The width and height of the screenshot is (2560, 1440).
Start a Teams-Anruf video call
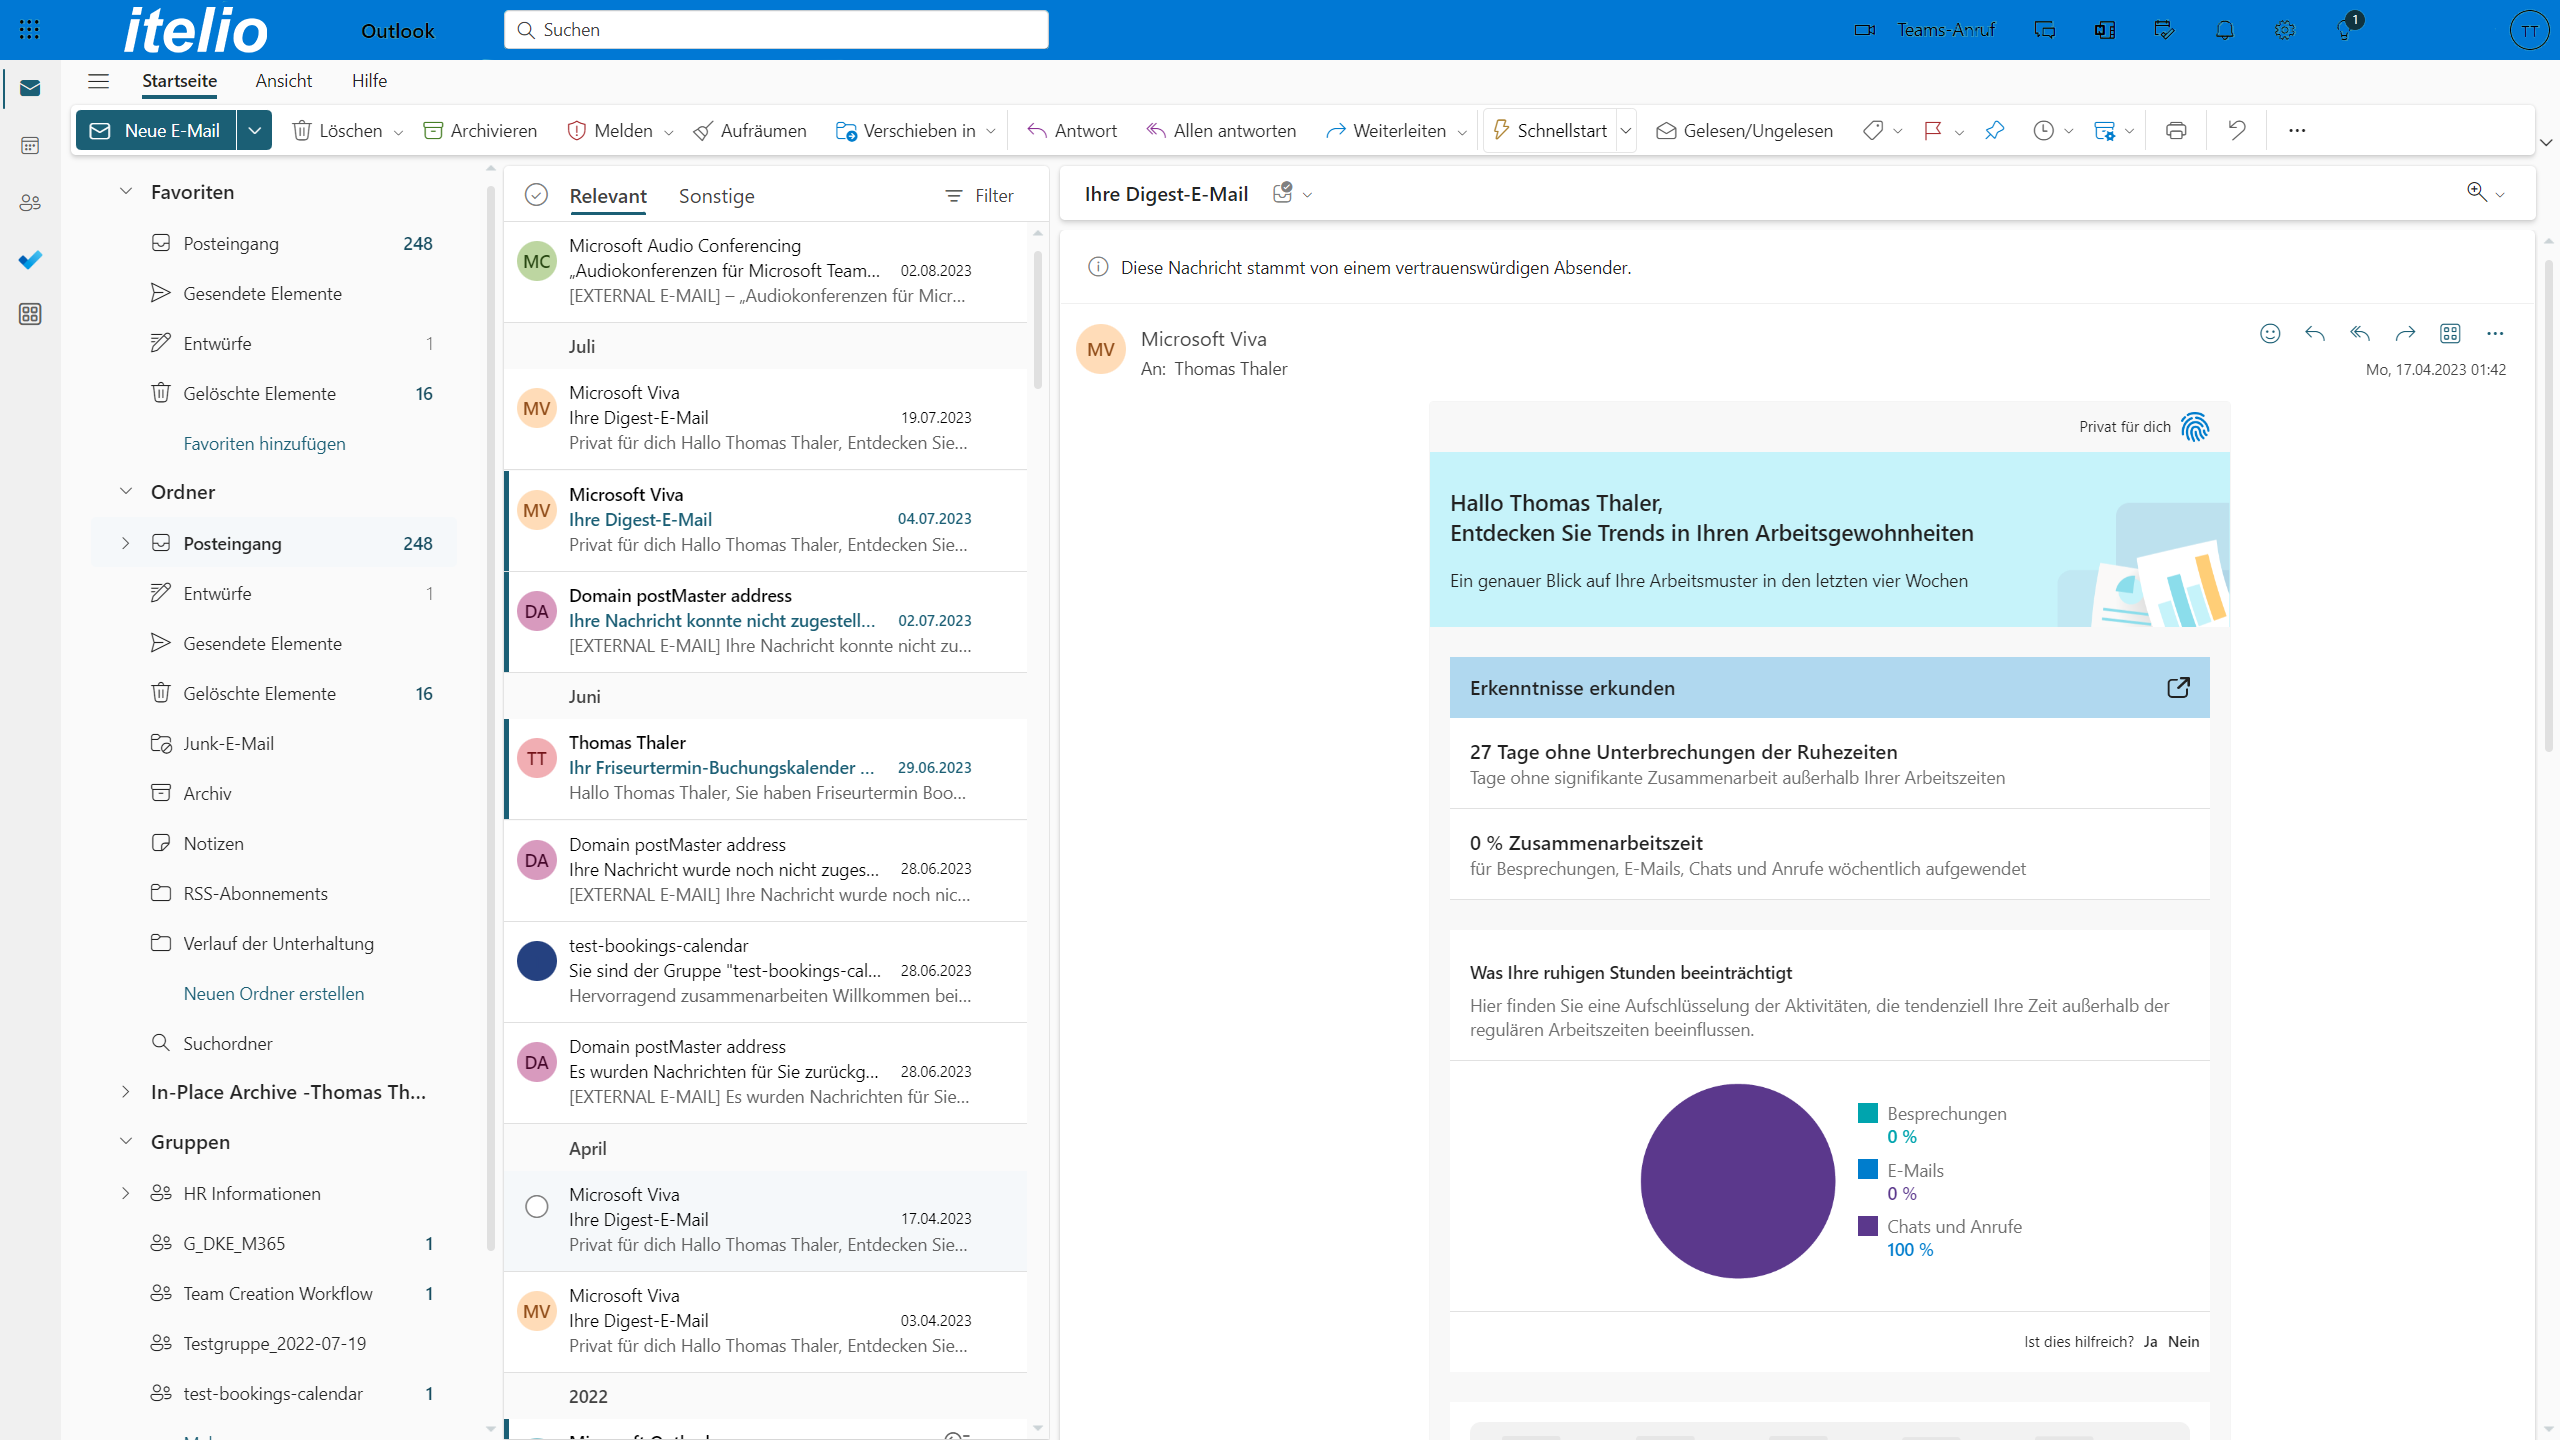[x=1924, y=30]
